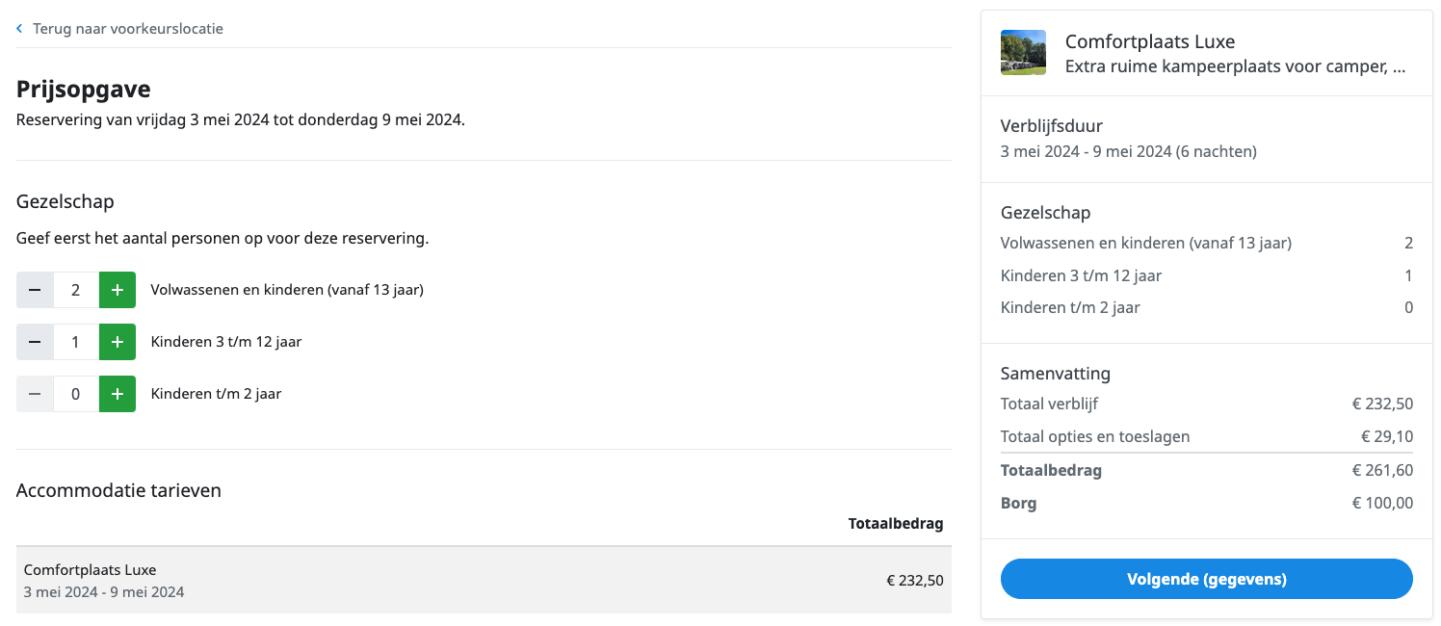1441x626 pixels.
Task: Add a child t/m 2 jaar
Action: [x=117, y=394]
